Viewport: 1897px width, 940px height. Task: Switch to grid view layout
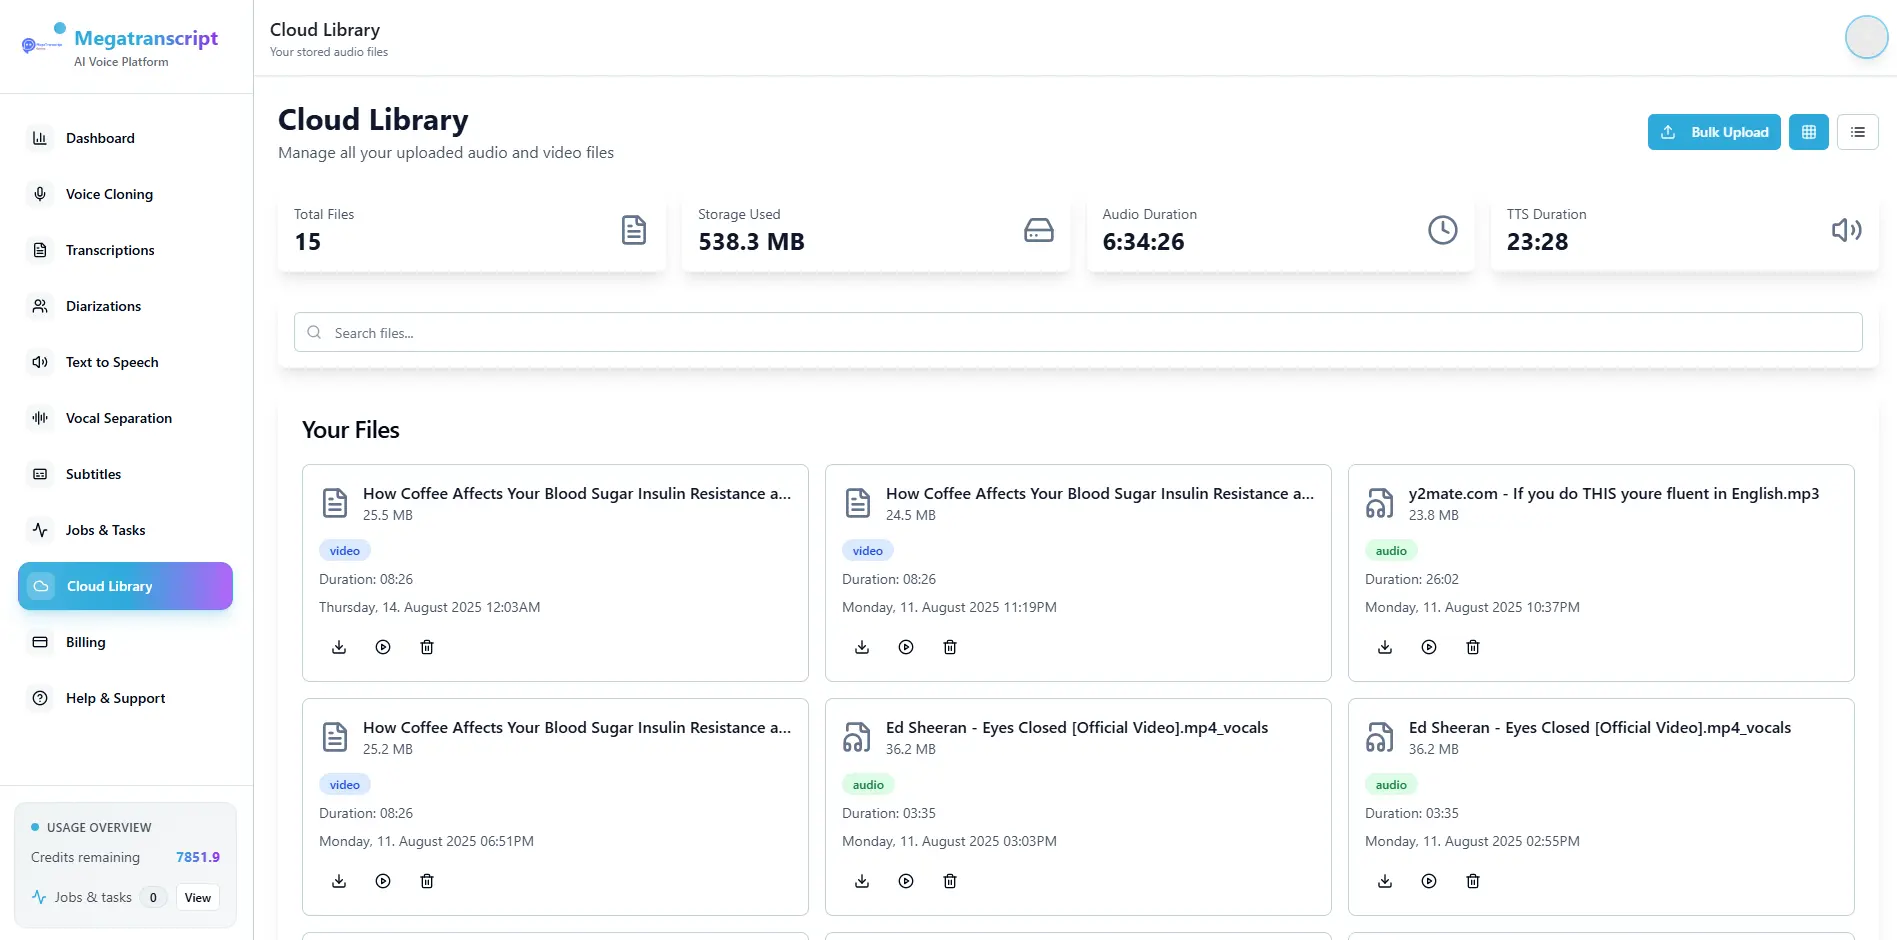click(x=1809, y=132)
